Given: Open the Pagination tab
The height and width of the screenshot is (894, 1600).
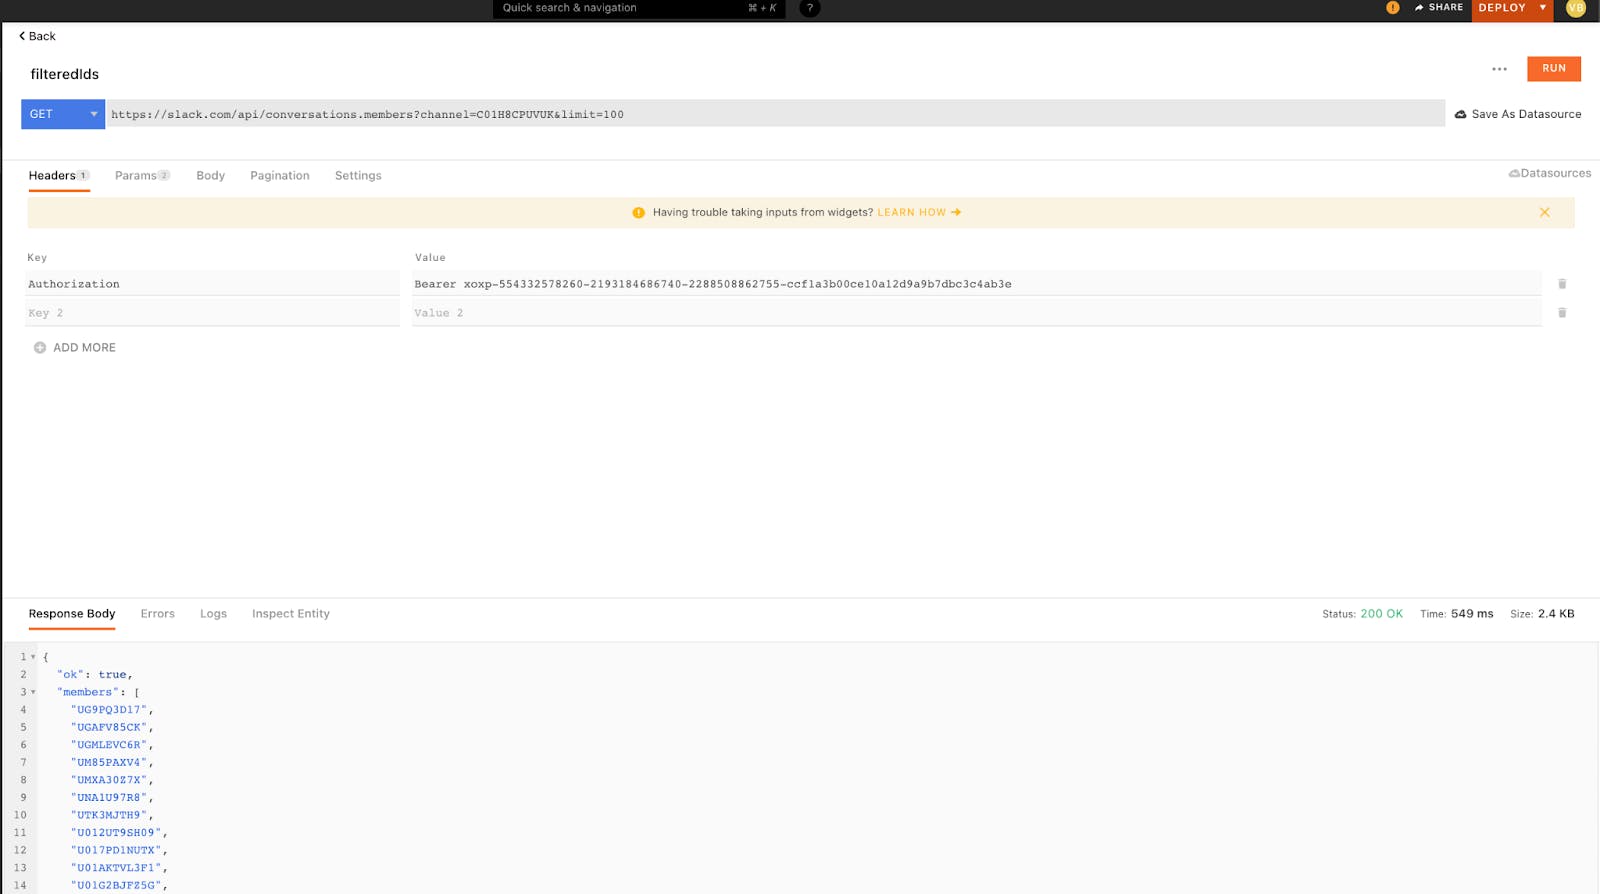Looking at the screenshot, I should pyautogui.click(x=279, y=176).
